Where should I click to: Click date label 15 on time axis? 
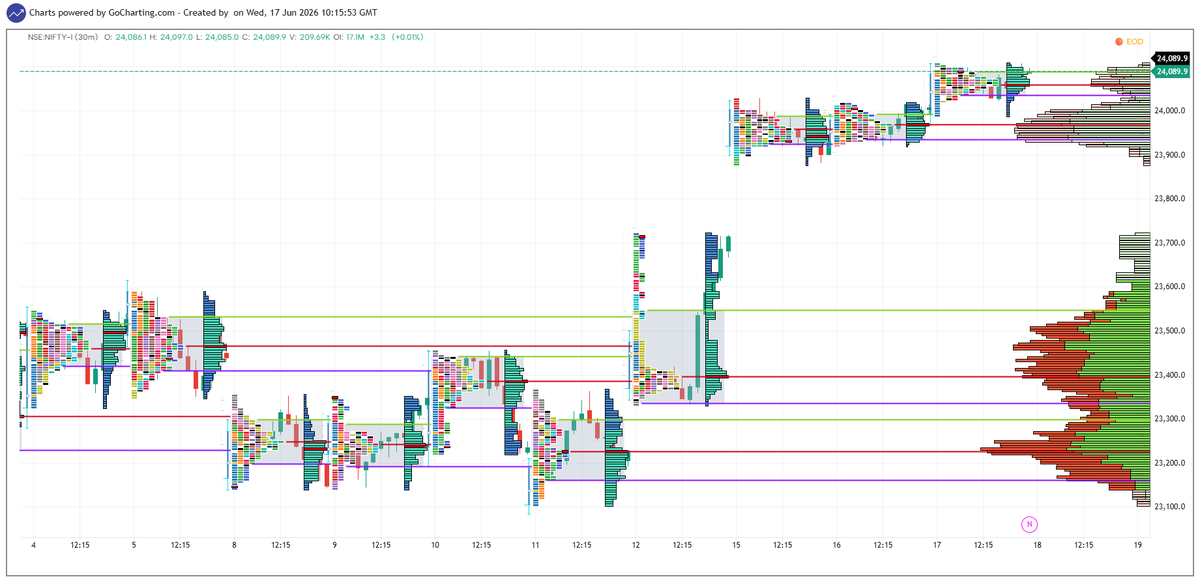736,546
